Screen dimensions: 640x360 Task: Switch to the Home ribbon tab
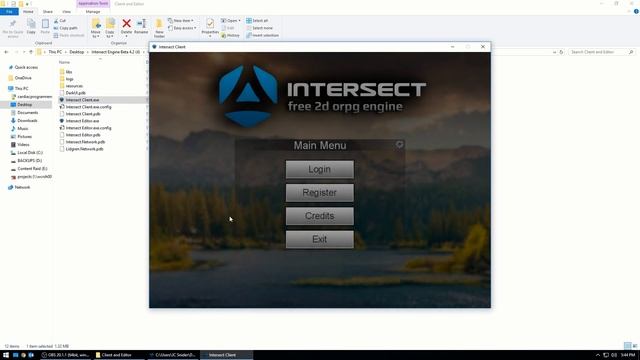pyautogui.click(x=28, y=11)
